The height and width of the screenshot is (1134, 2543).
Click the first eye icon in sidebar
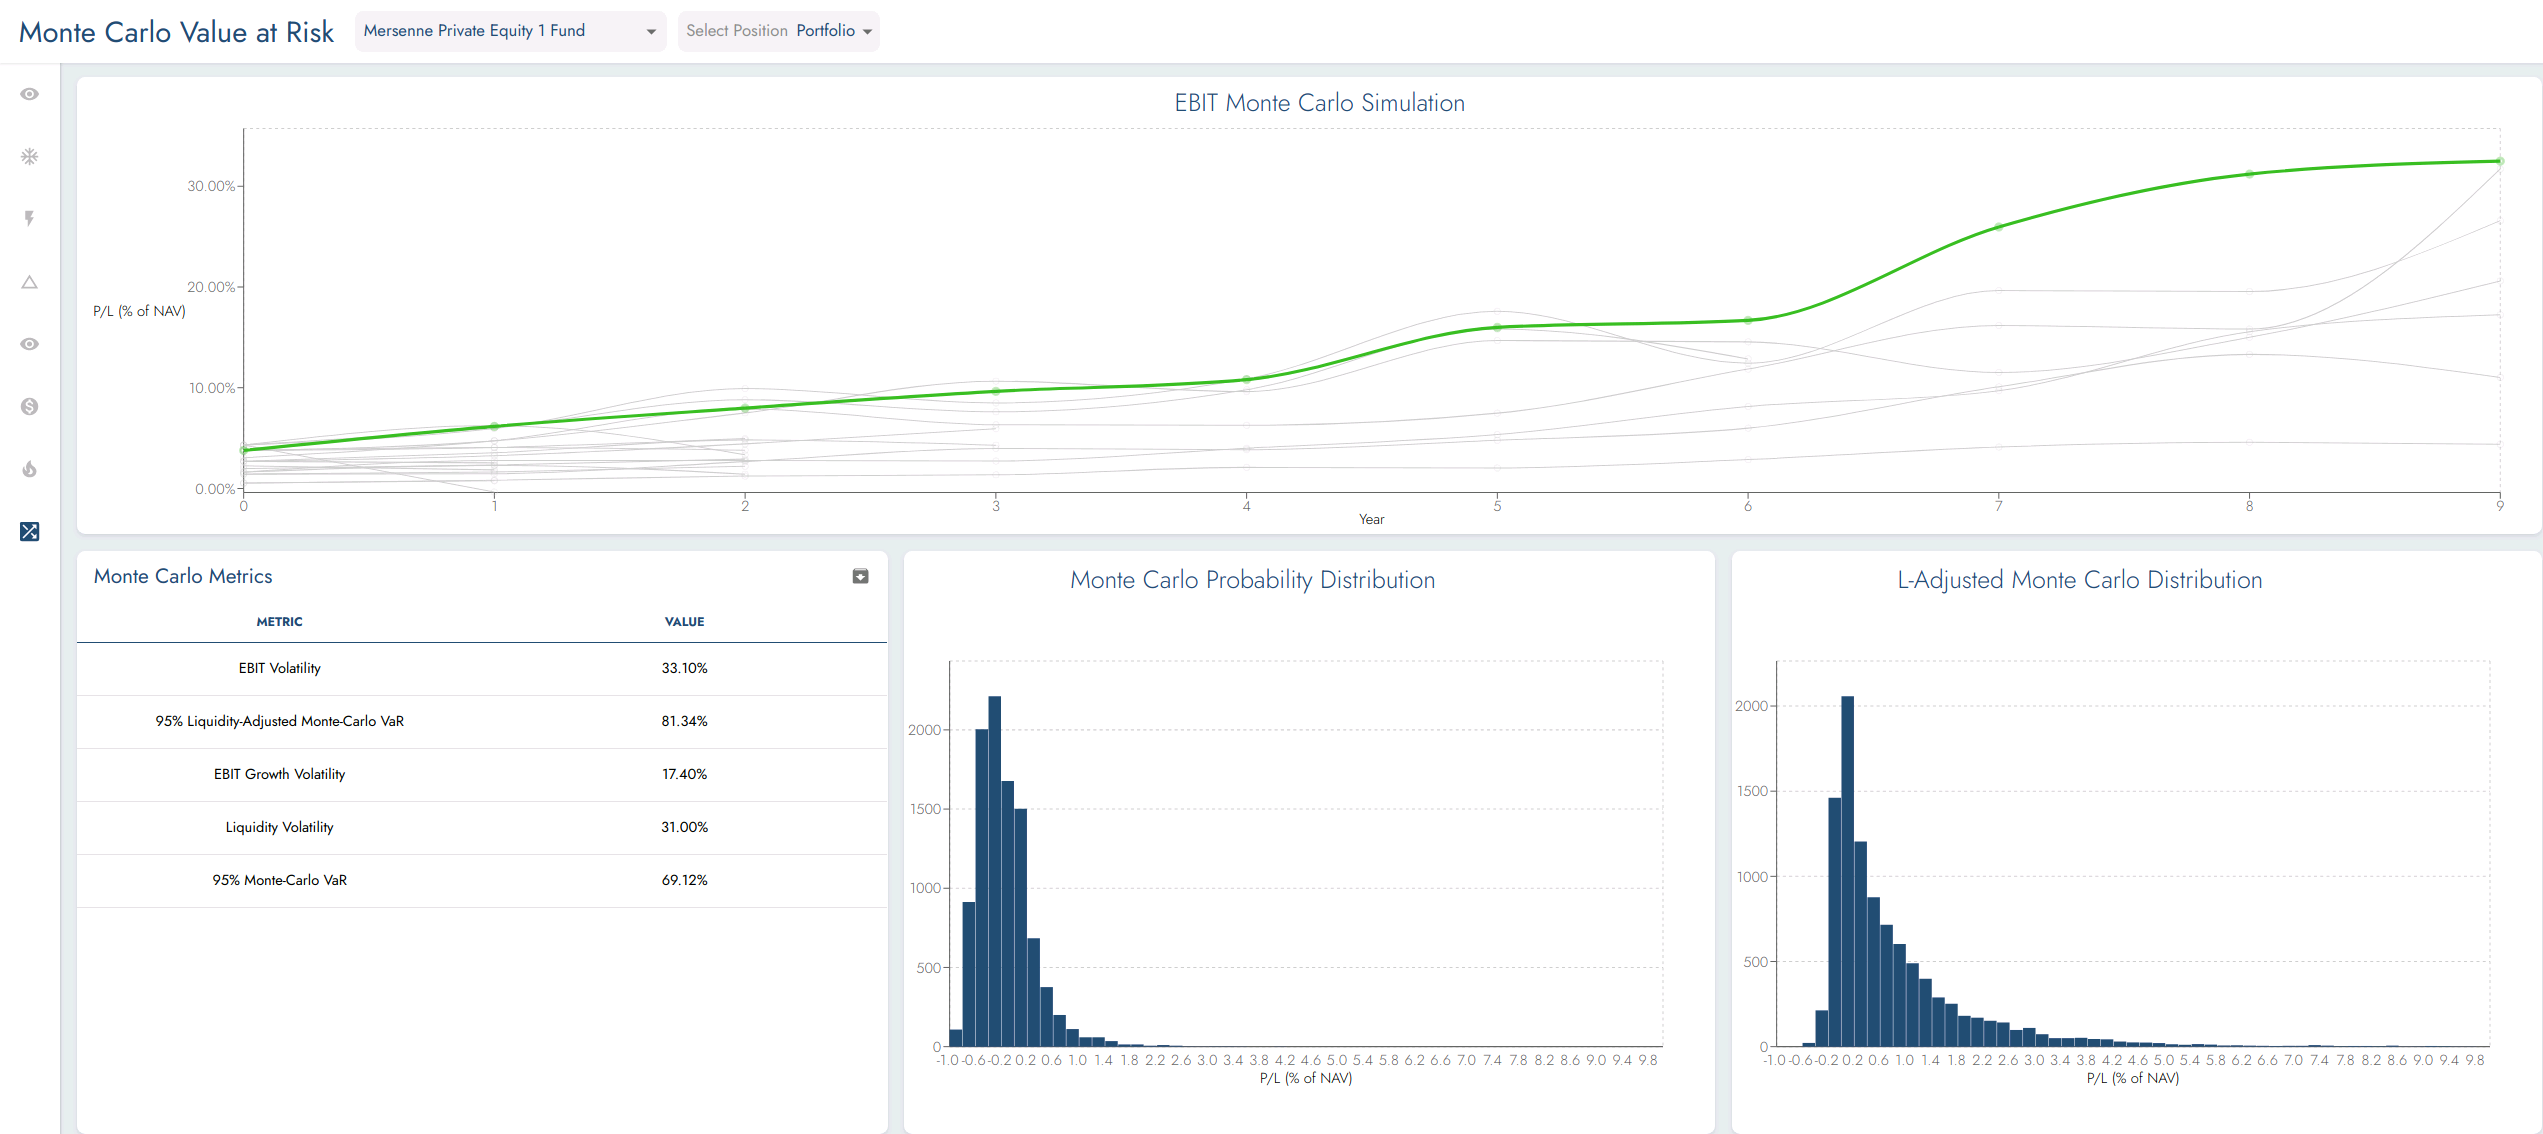pyautogui.click(x=30, y=94)
